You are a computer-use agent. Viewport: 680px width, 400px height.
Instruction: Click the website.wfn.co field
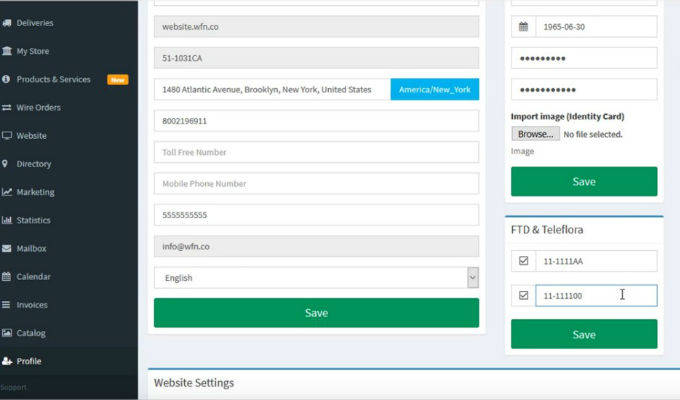point(316,27)
